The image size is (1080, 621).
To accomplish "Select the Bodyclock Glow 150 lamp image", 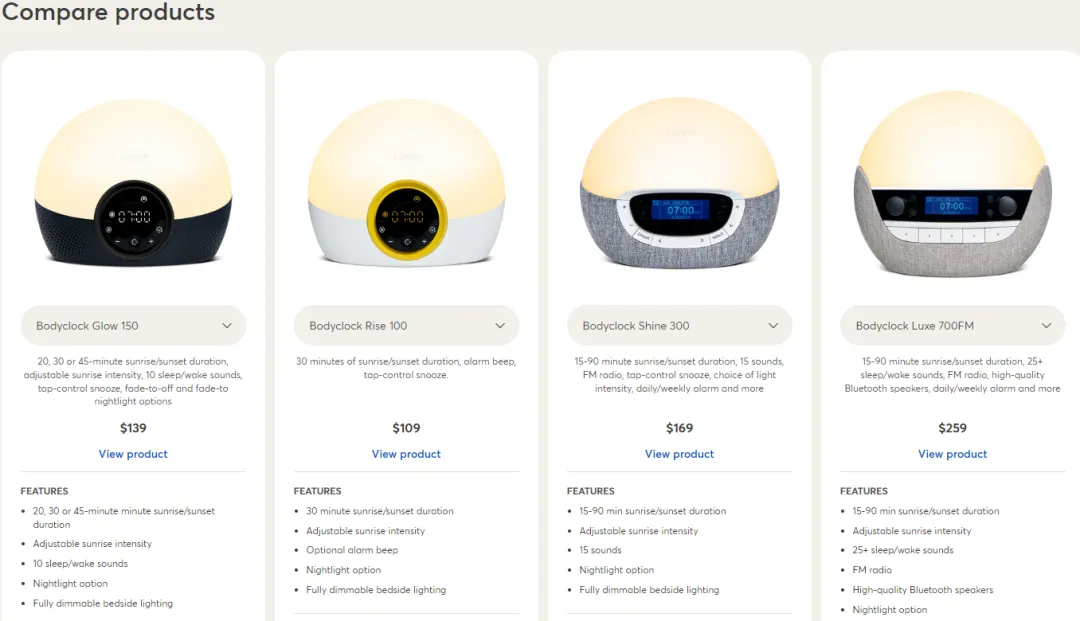I will click(x=133, y=183).
